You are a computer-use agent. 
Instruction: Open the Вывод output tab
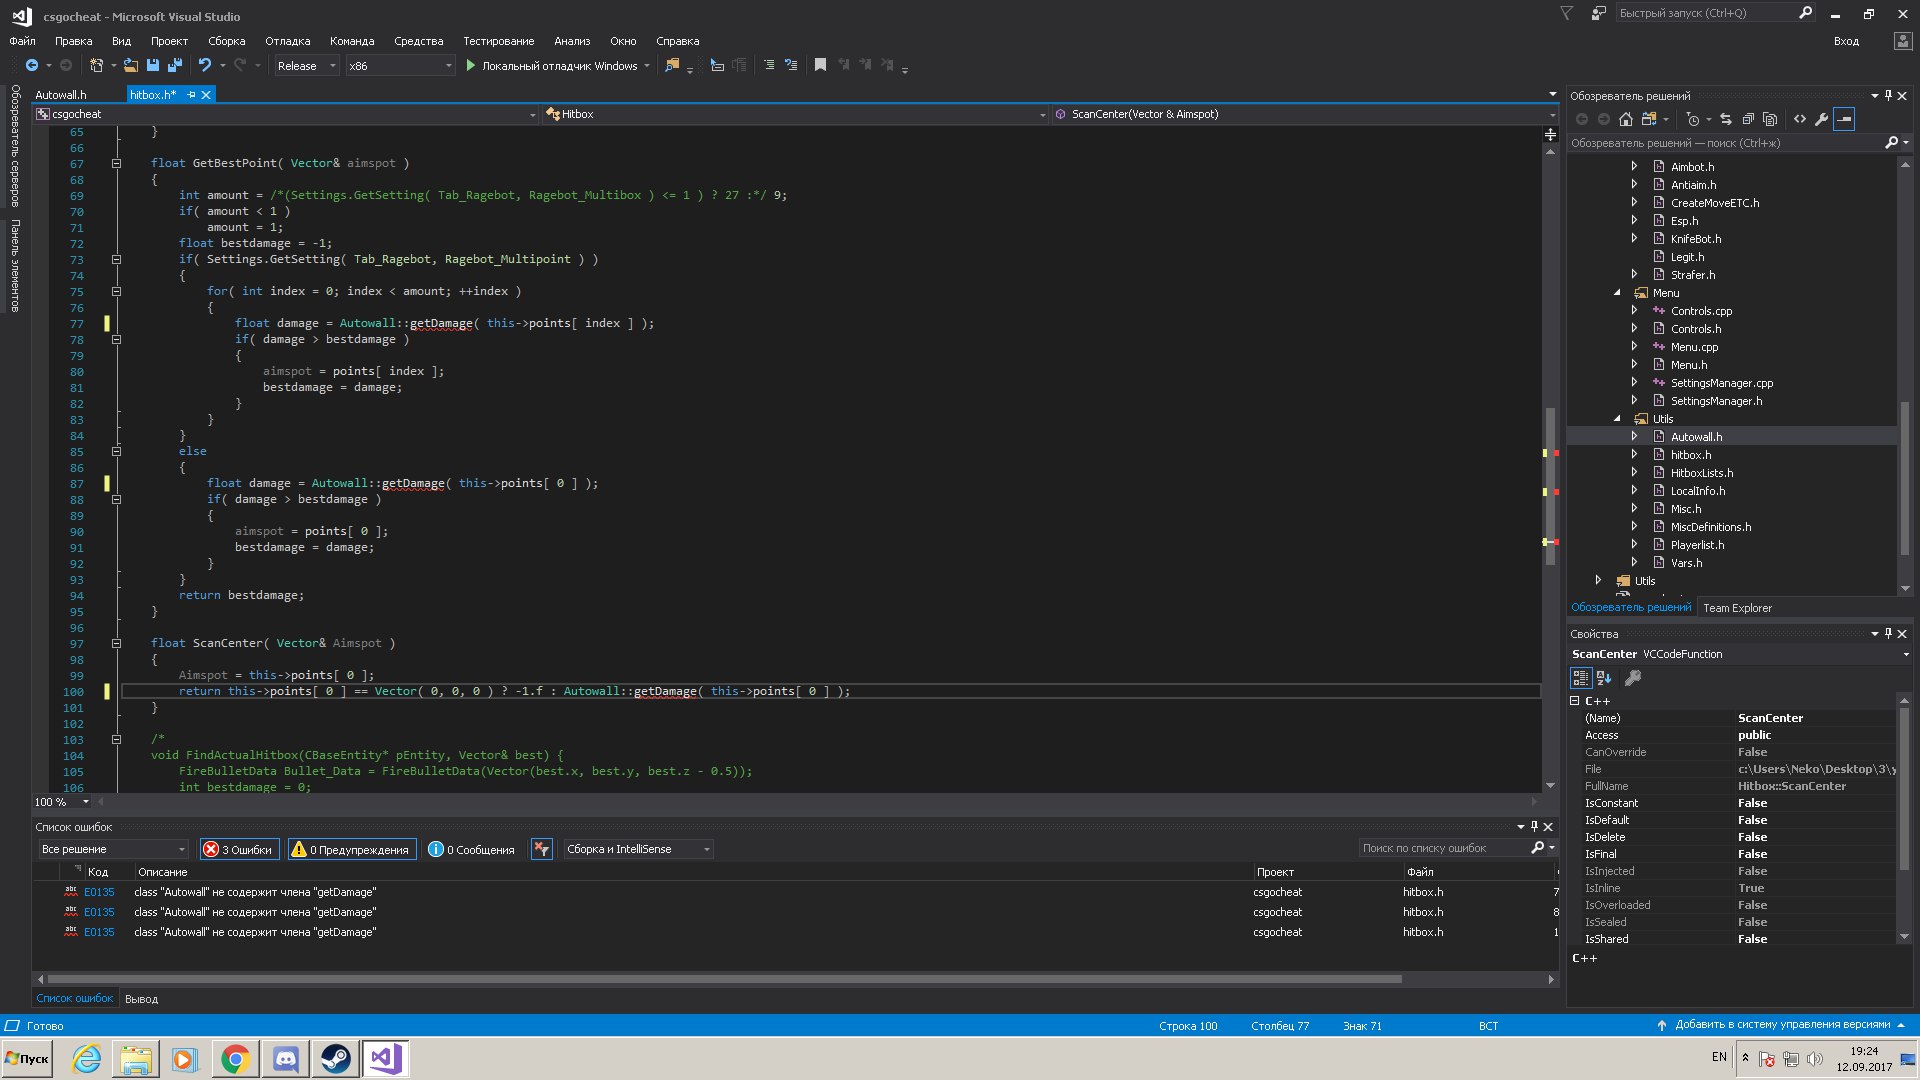(141, 999)
